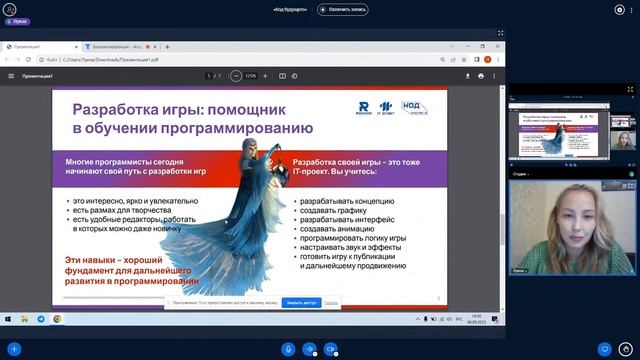Open the Студия dropdown label
640x360 pixels.
[521, 174]
